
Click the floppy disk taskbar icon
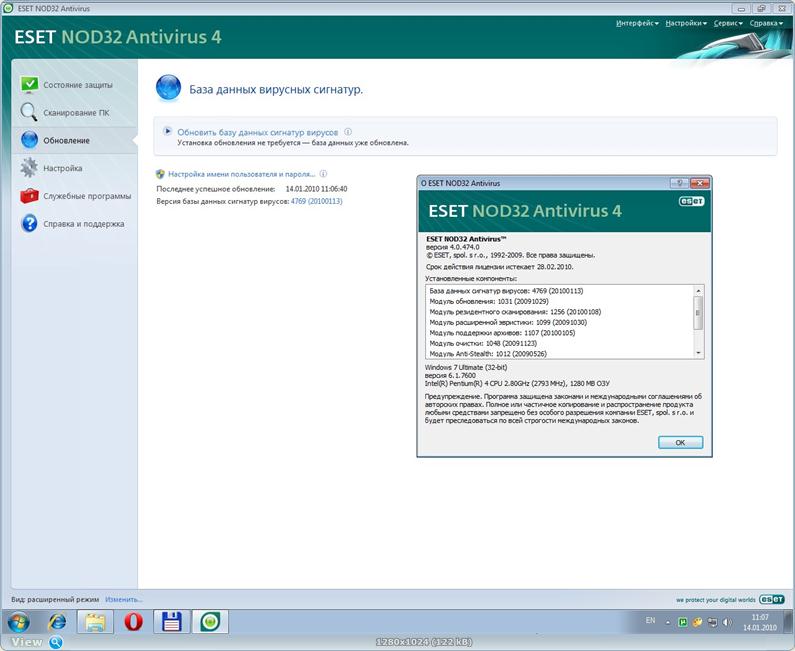(172, 622)
